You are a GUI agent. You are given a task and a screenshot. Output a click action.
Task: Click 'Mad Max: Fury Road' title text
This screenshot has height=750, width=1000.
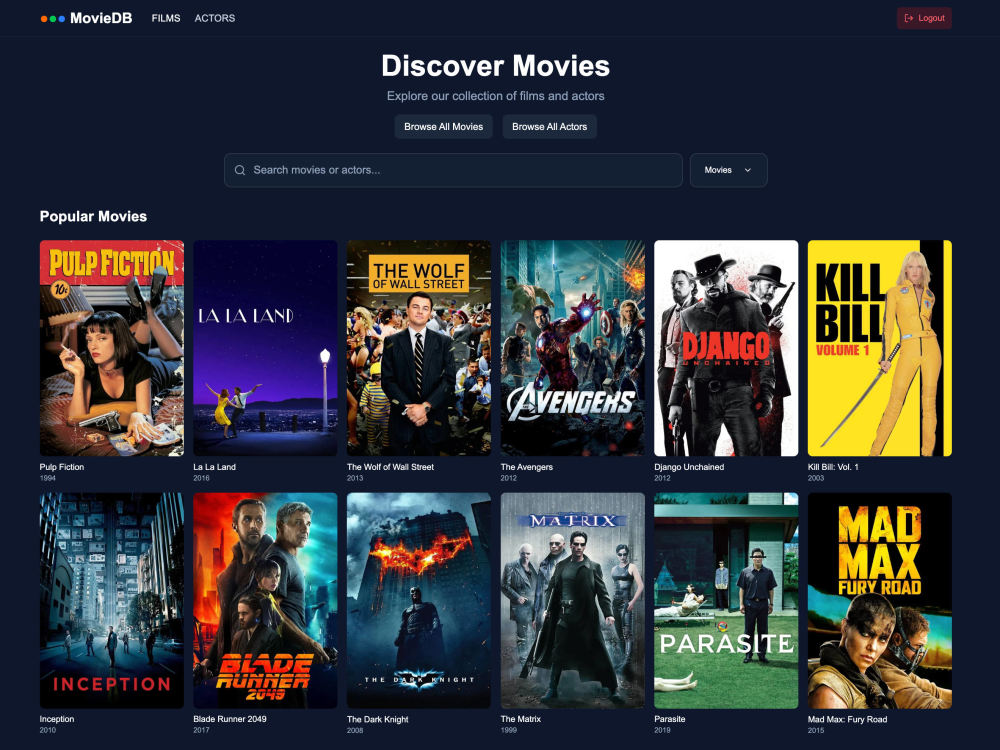click(x=847, y=719)
